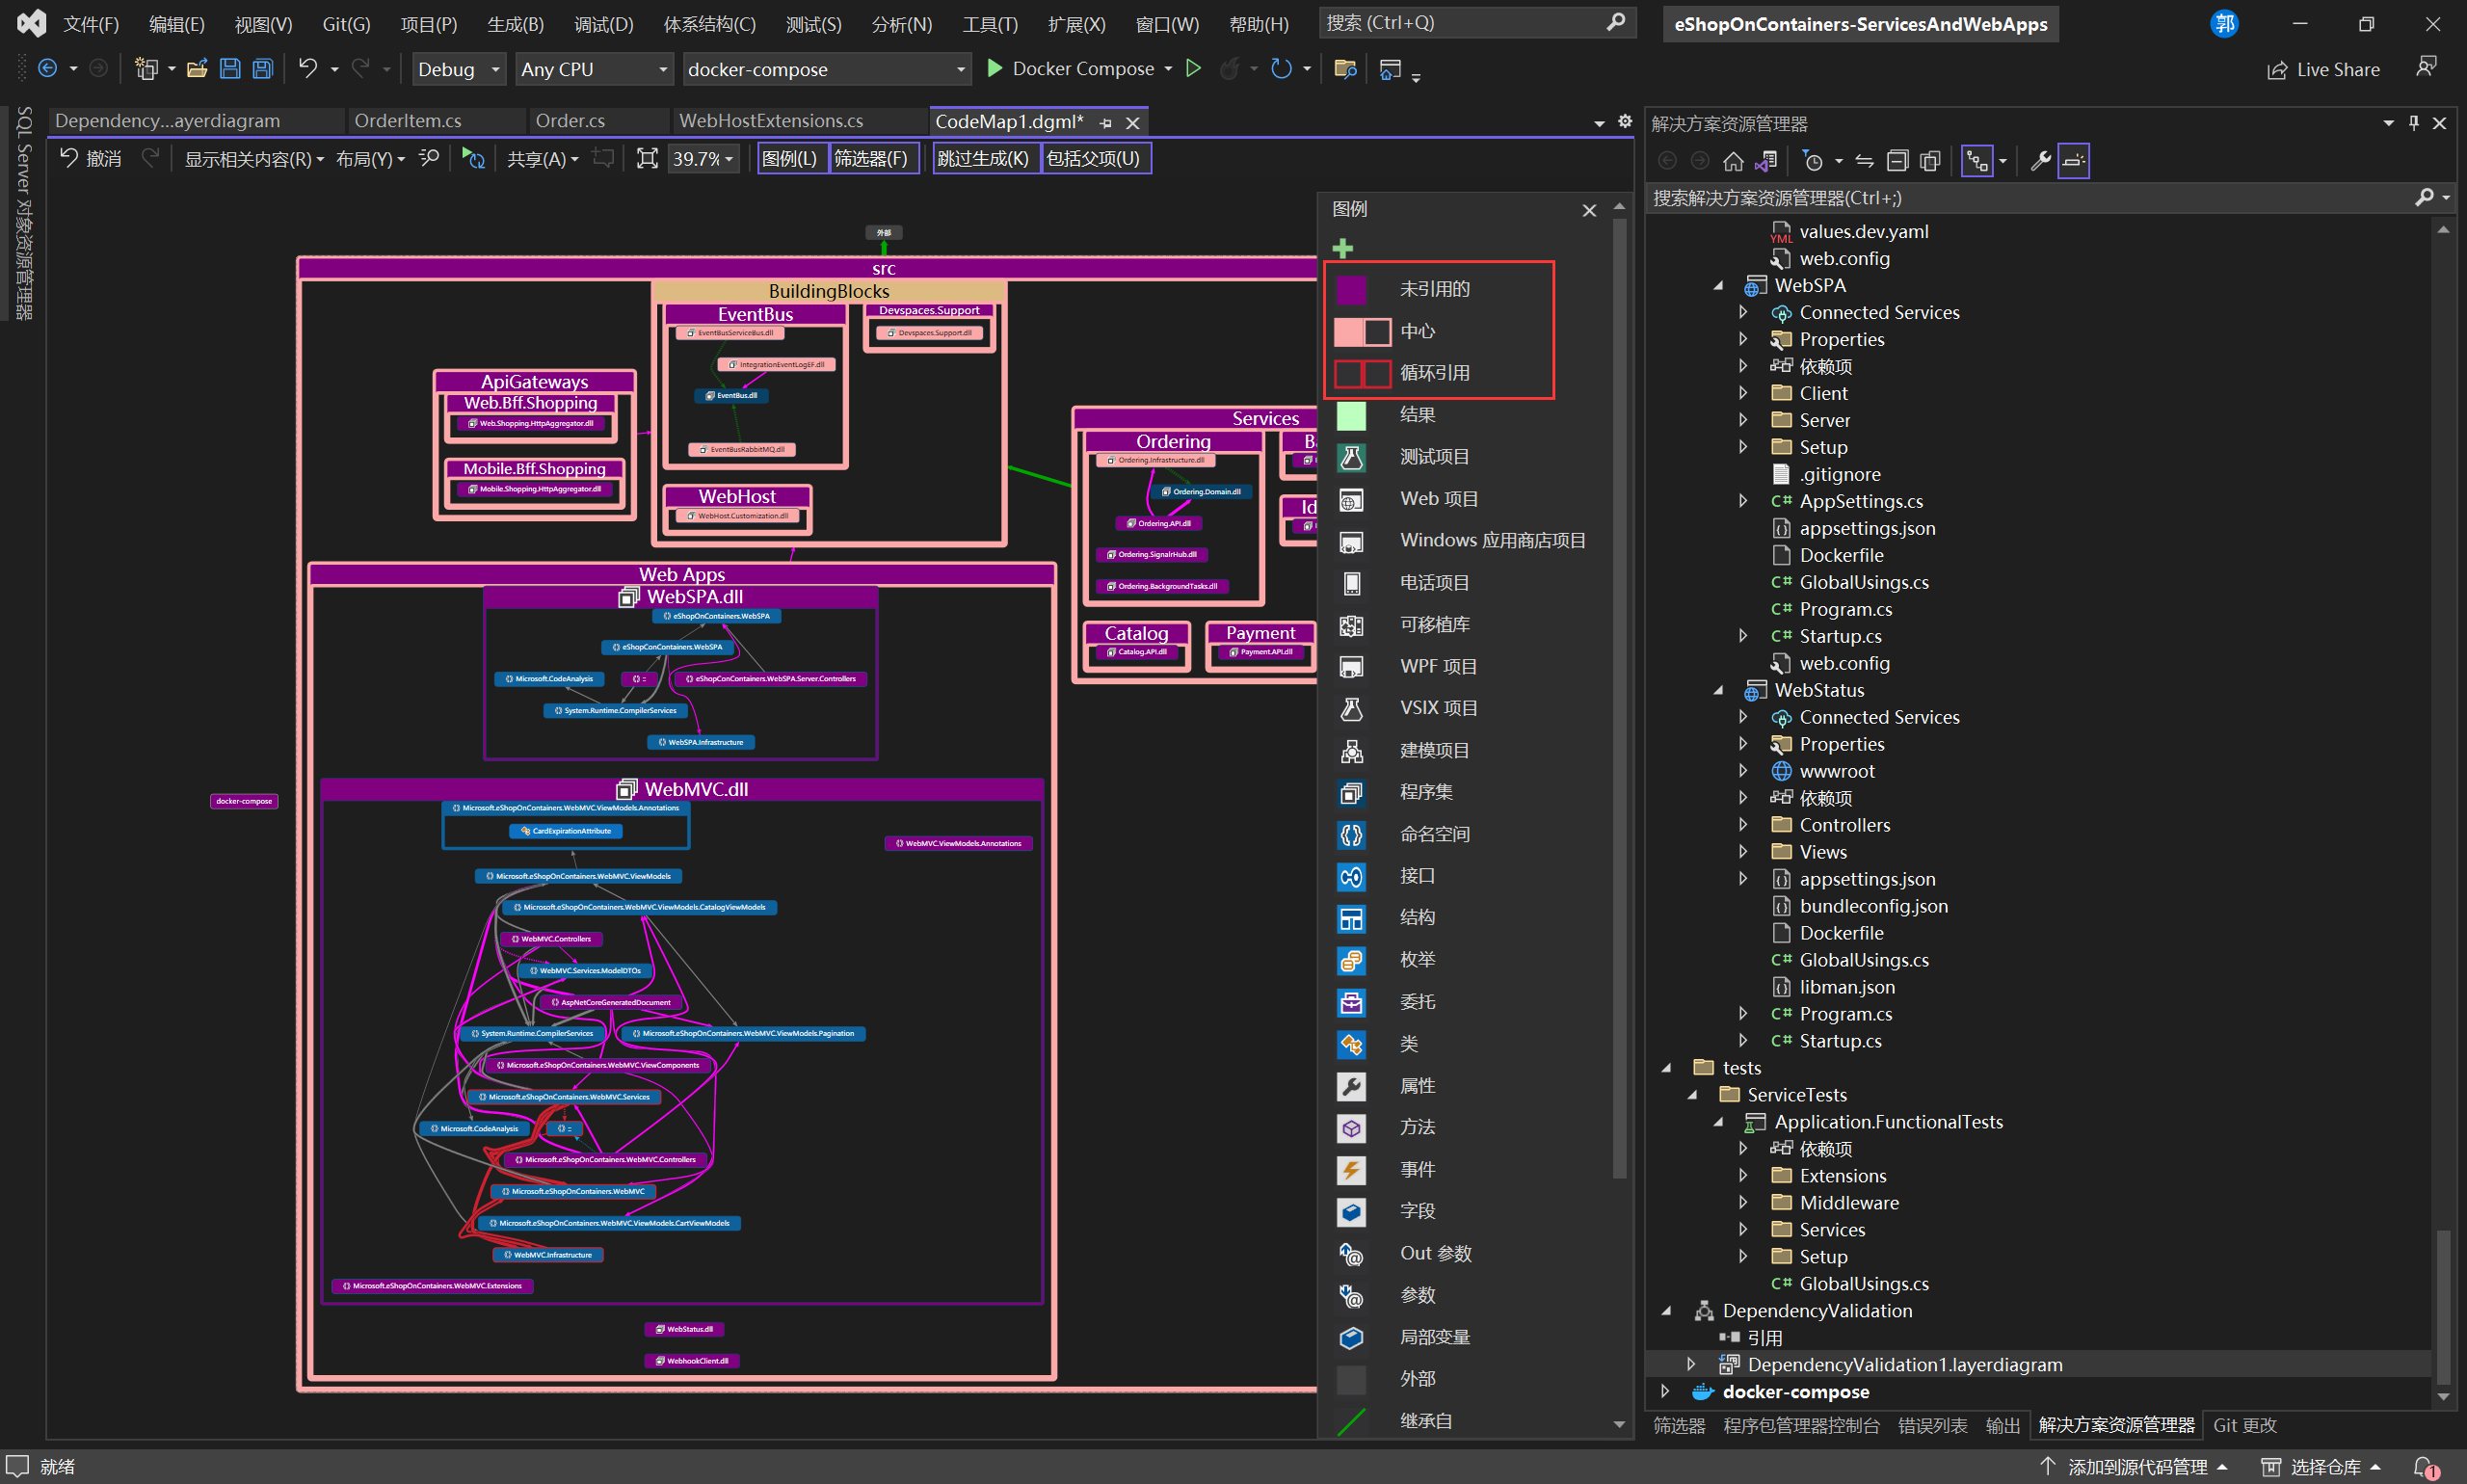Click the Save All toolbar icon
2467x1484 pixels.
click(262, 69)
